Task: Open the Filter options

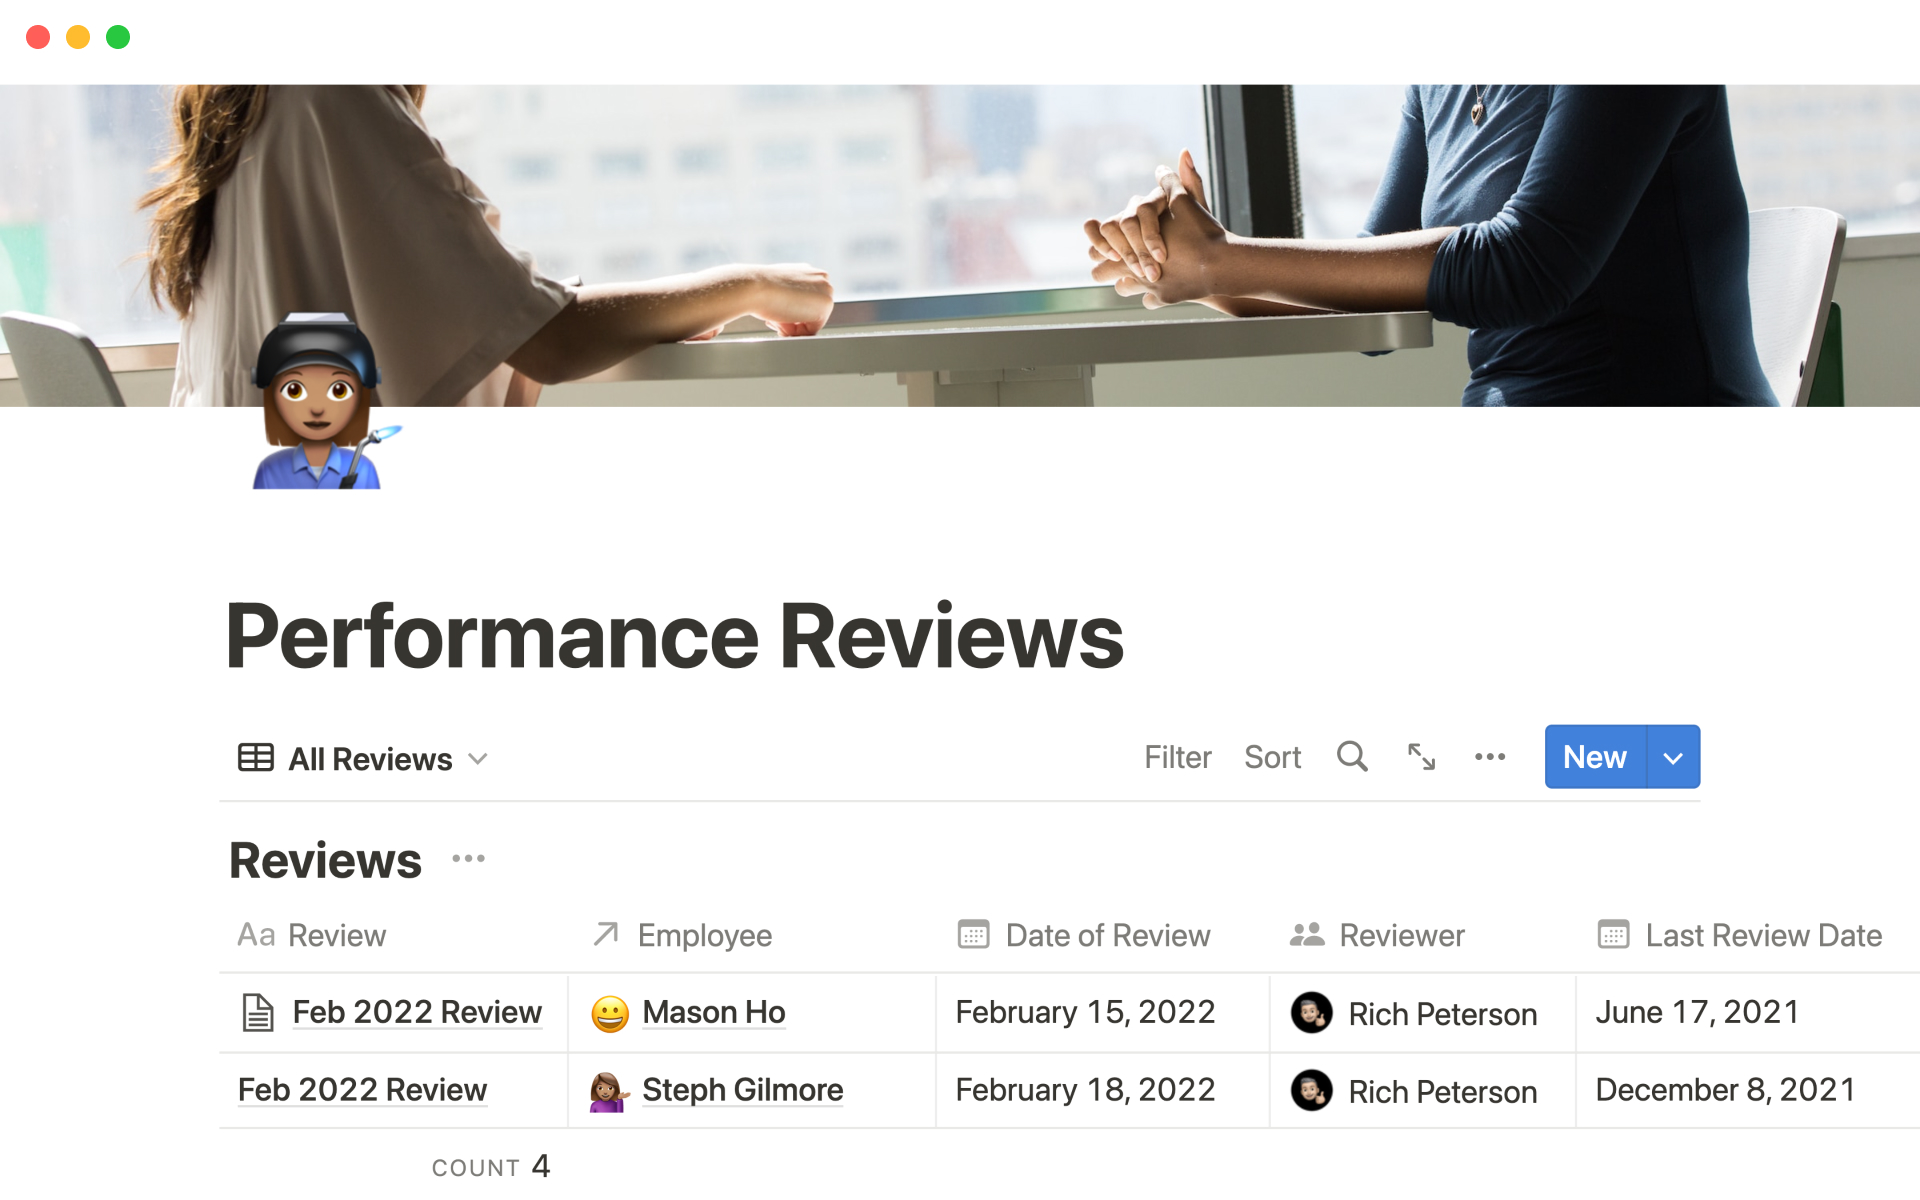Action: tap(1178, 757)
